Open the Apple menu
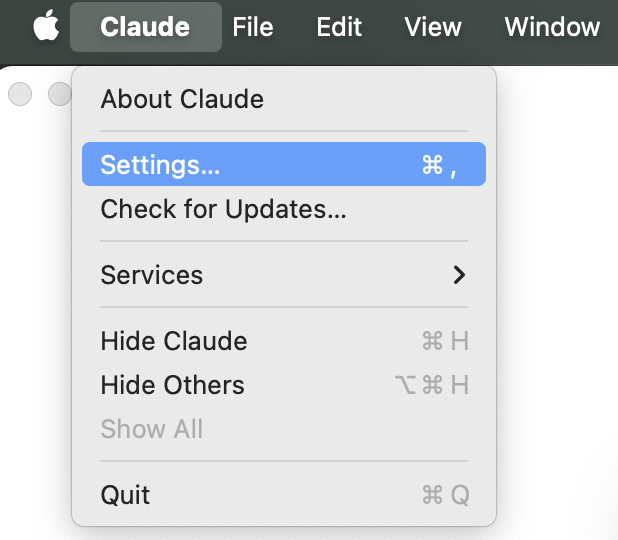Viewport: 618px width, 540px height. 46,27
